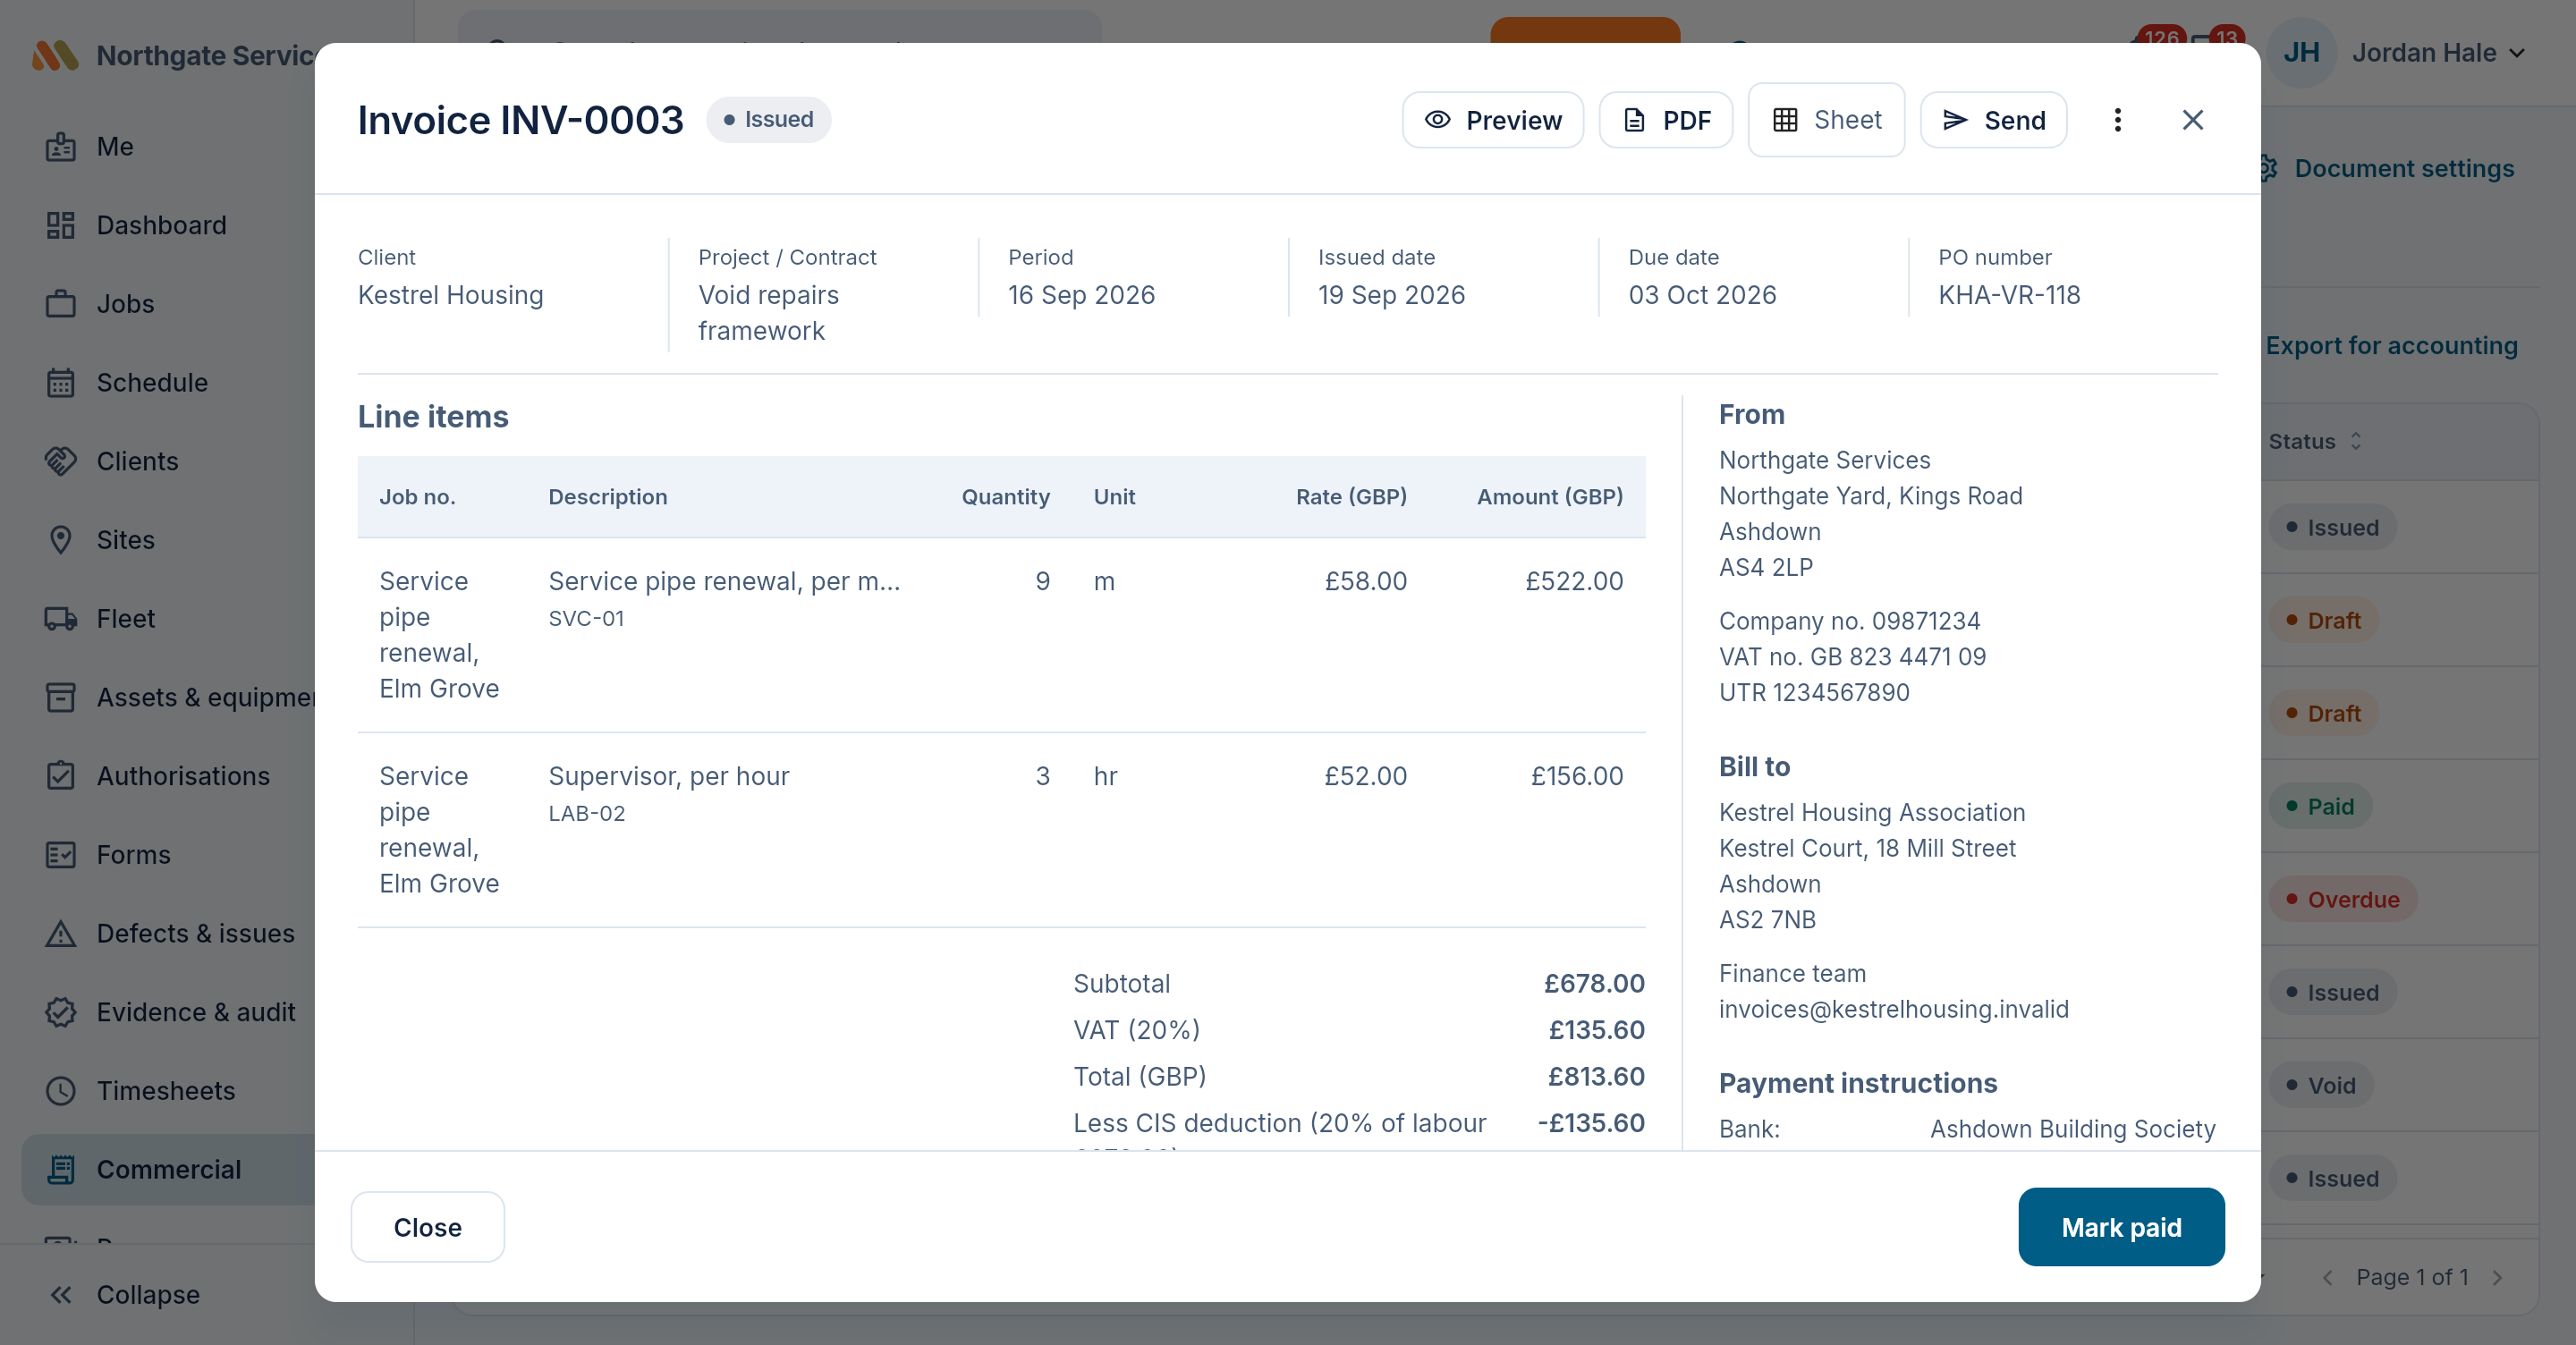Viewport: 2576px width, 1345px height.
Task: Click PO number KHA-VR-118
Action: click(2009, 295)
